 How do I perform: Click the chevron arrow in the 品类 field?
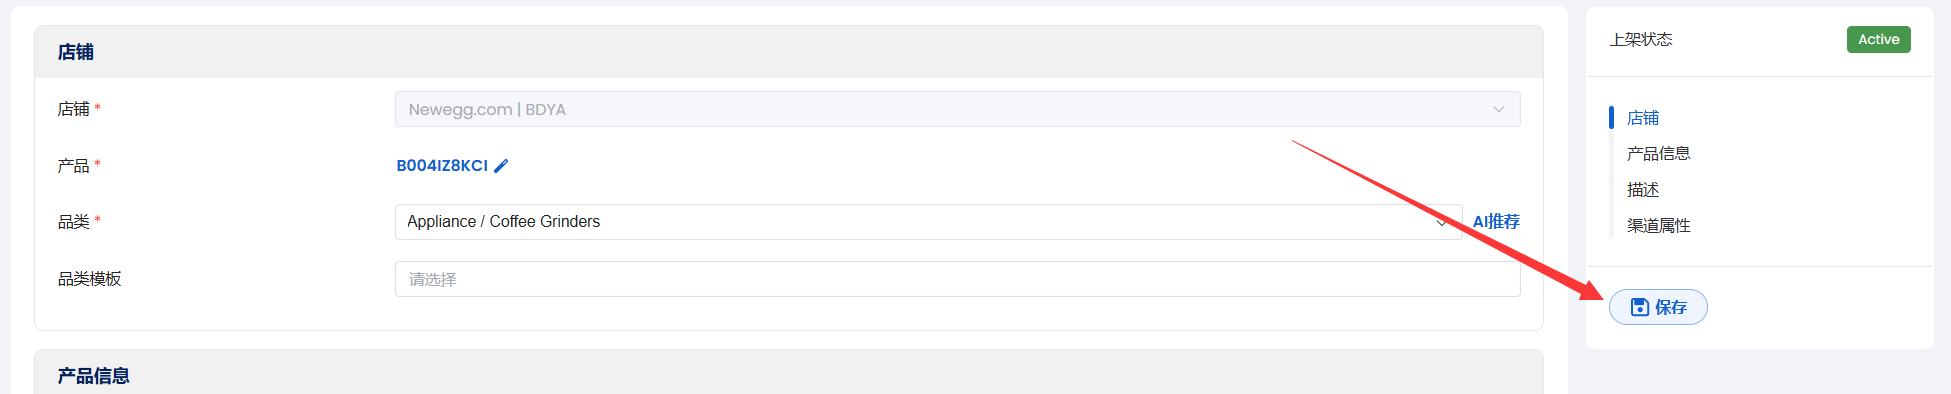[1441, 222]
